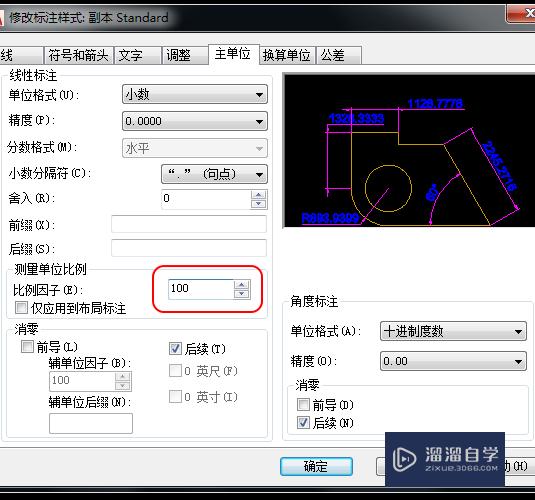
Task: Expand the linear 精度(P) dropdown 0.0000
Action: click(x=195, y=121)
